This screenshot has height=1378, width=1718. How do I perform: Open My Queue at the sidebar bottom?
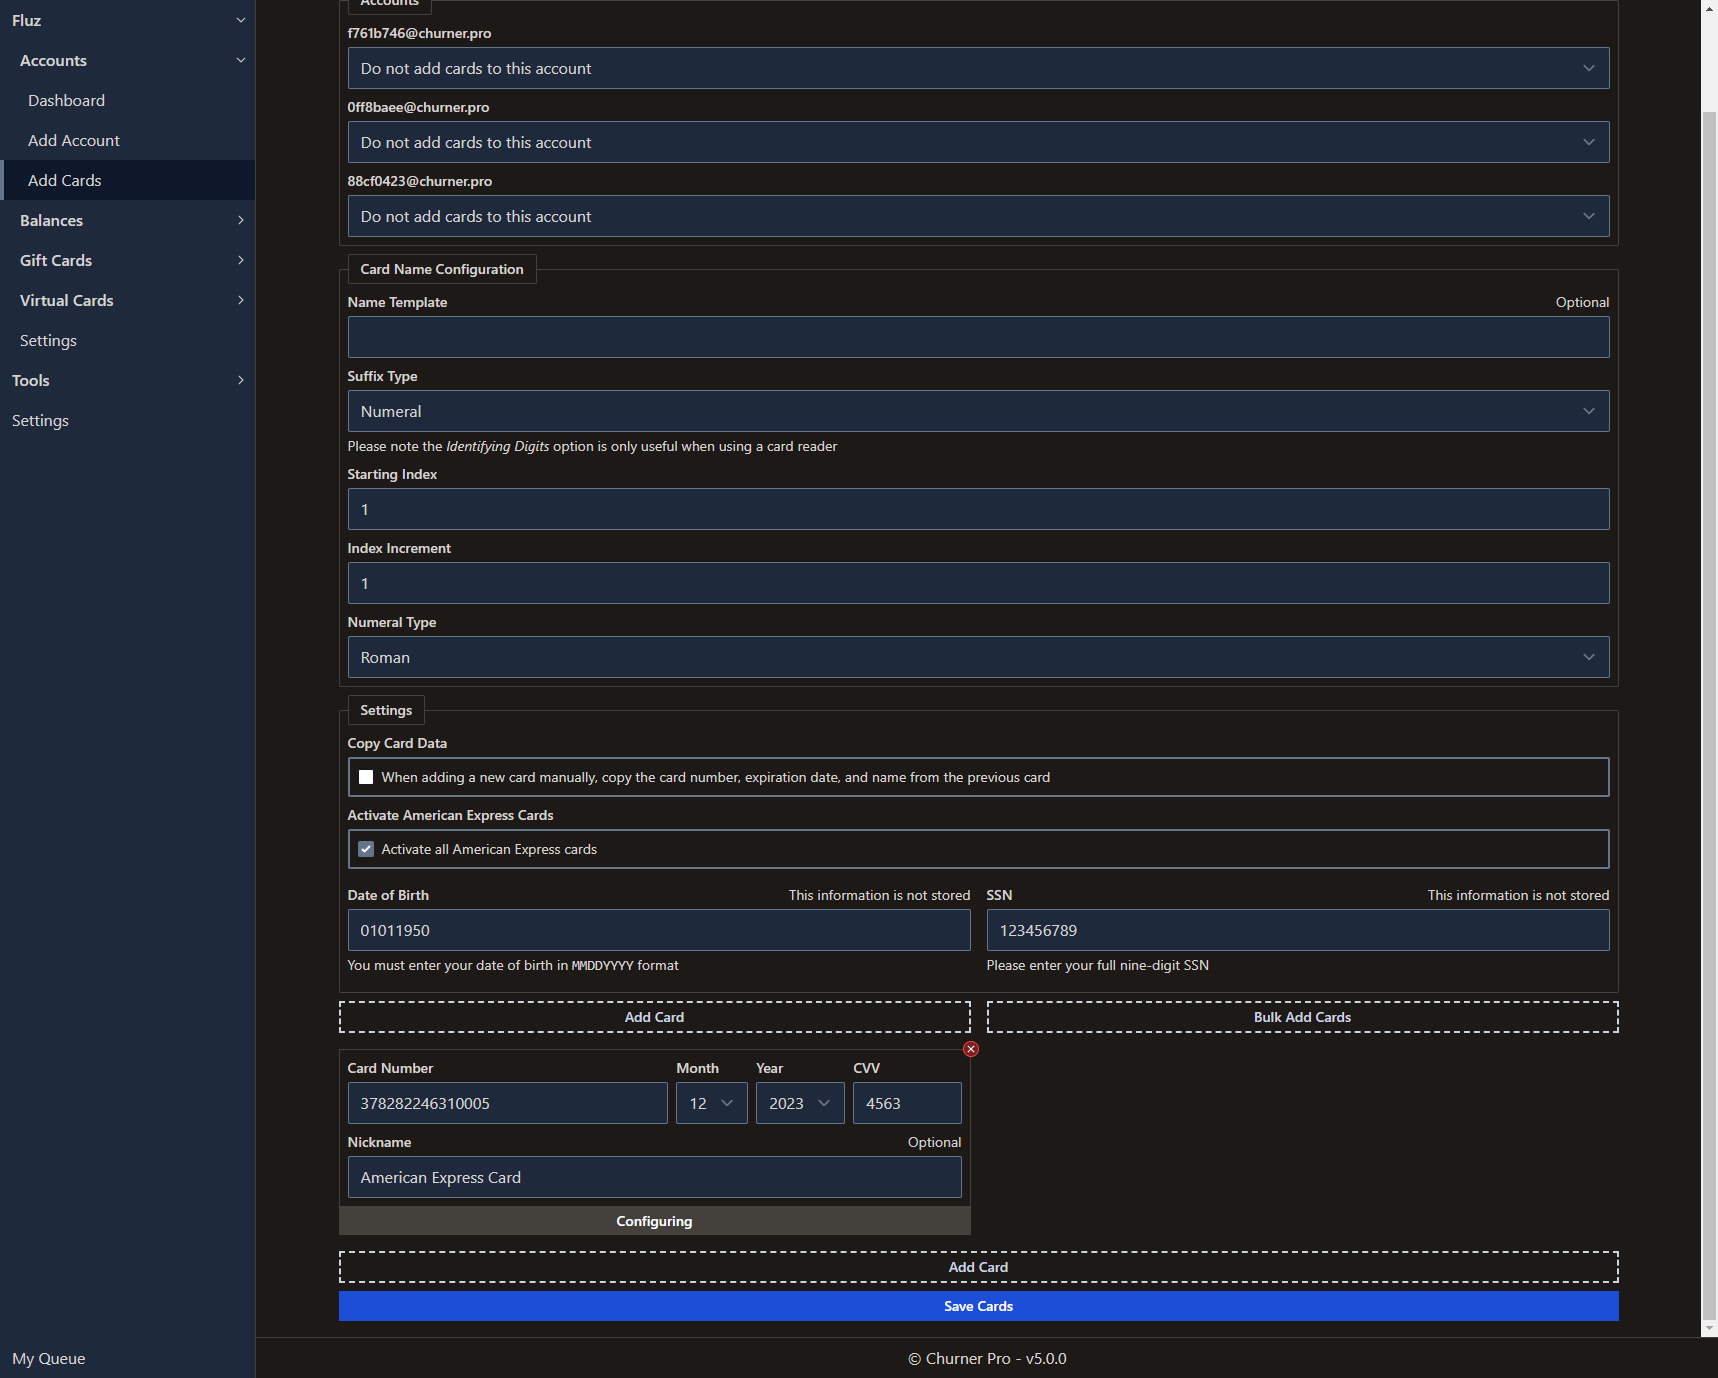pyautogui.click(x=49, y=1358)
